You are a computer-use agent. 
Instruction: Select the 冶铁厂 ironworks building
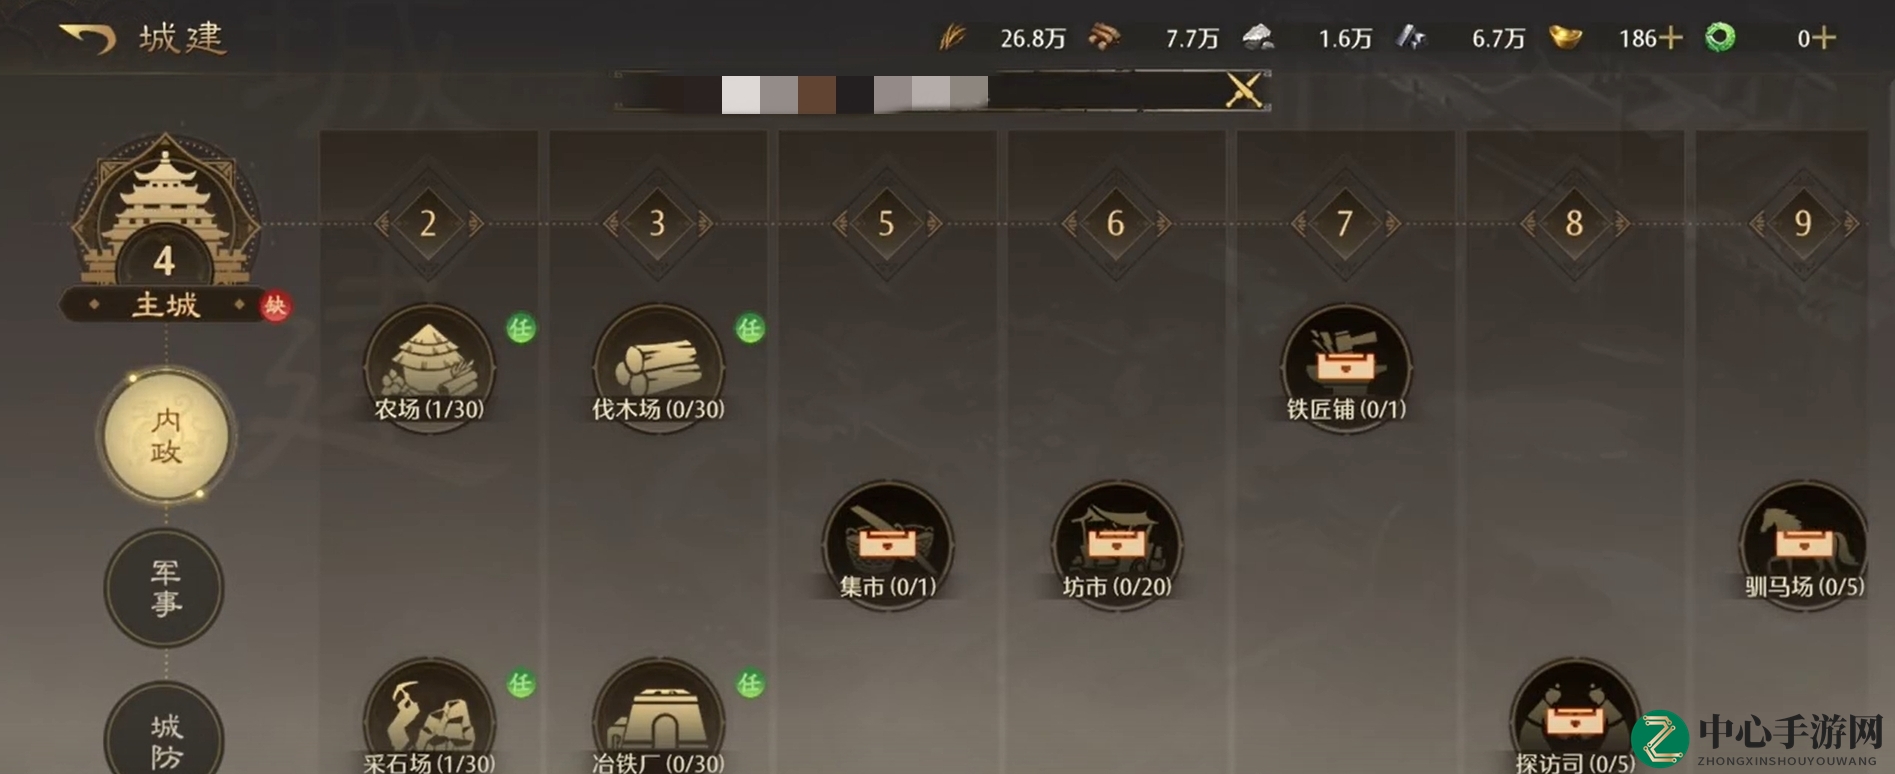658,717
